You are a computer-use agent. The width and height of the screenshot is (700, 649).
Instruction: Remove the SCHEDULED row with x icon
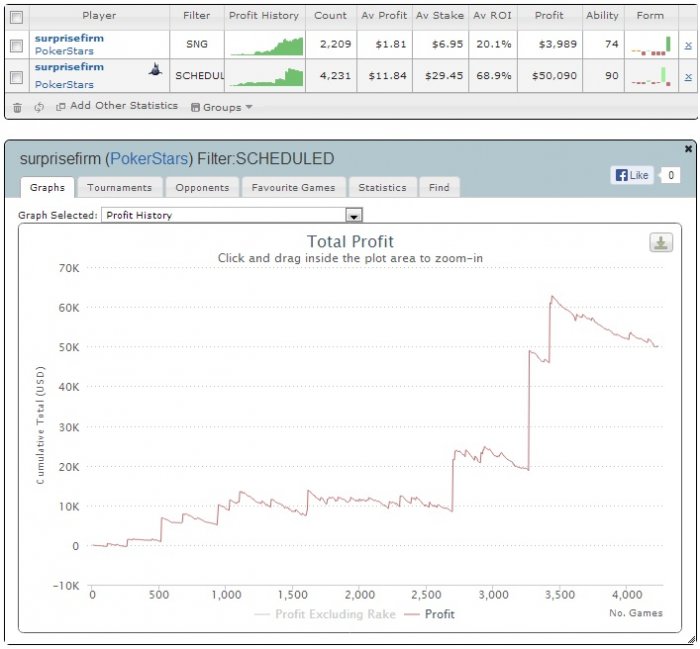[x=688, y=77]
